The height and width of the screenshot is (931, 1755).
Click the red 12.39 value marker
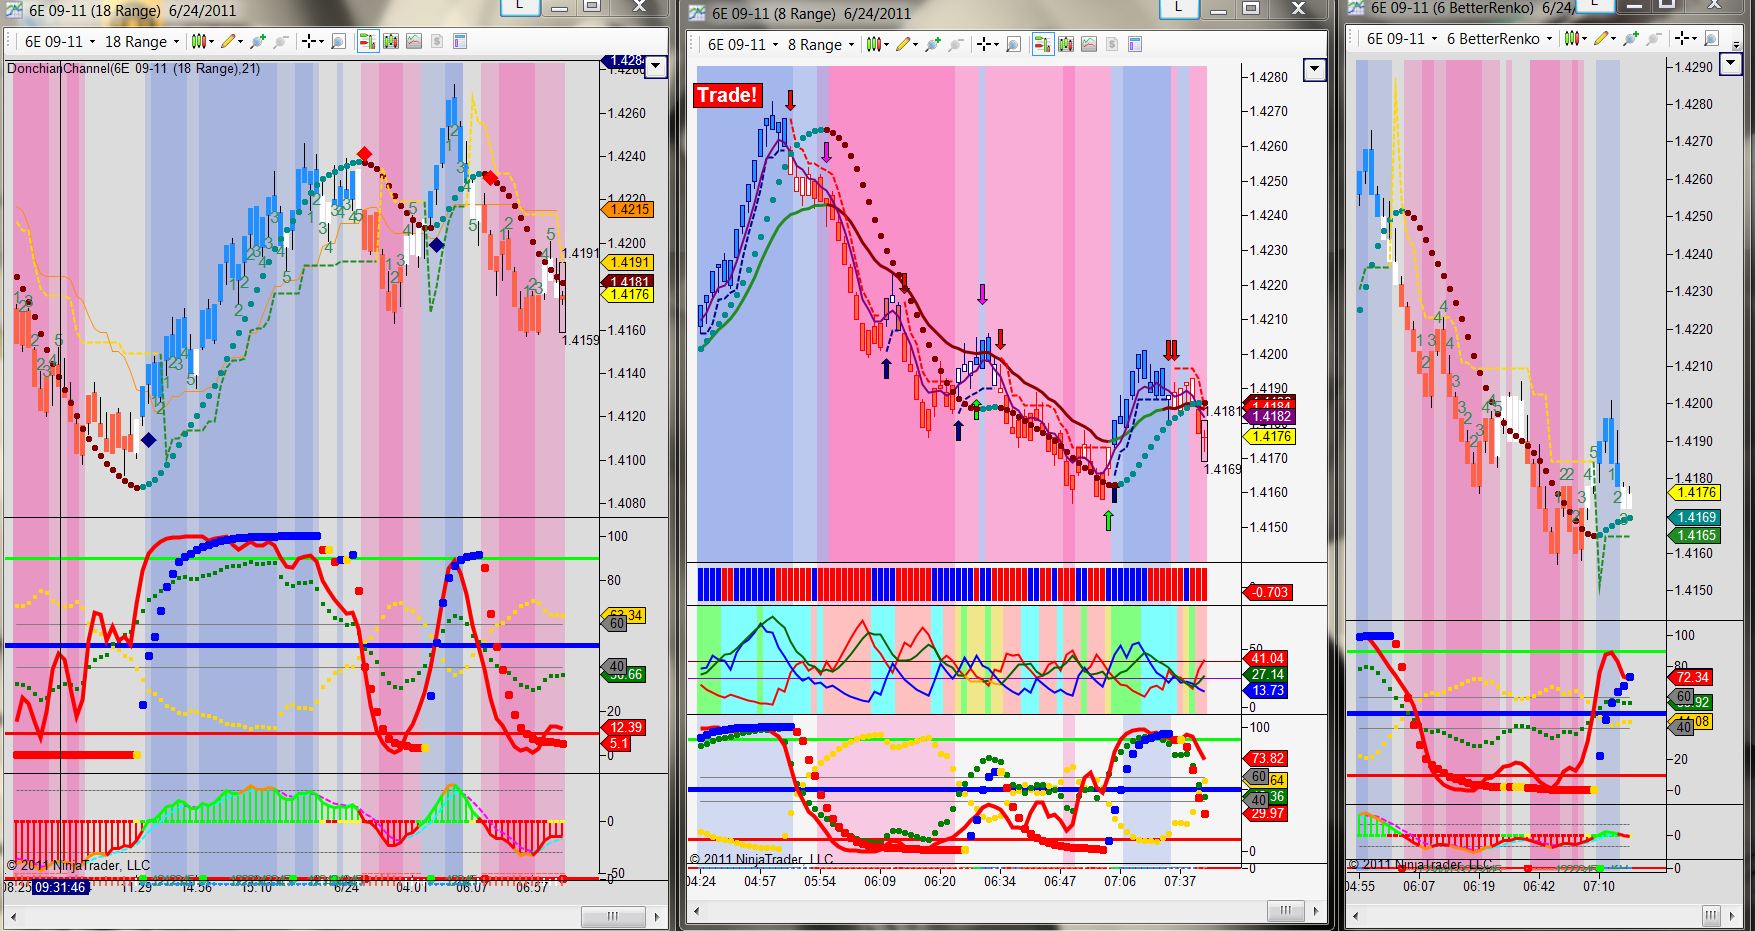pyautogui.click(x=624, y=727)
